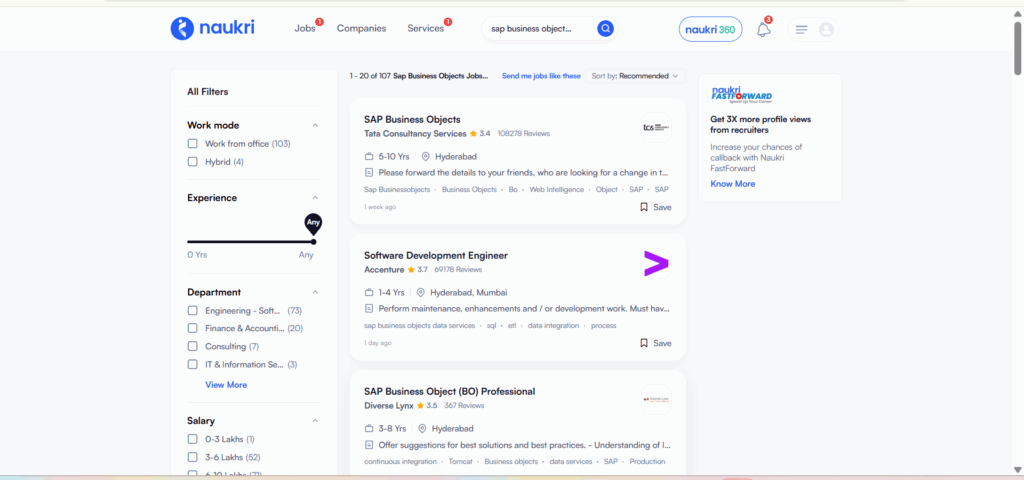This screenshot has width=1024, height=480.
Task: Open the Naukri home logo
Action: 212,28
